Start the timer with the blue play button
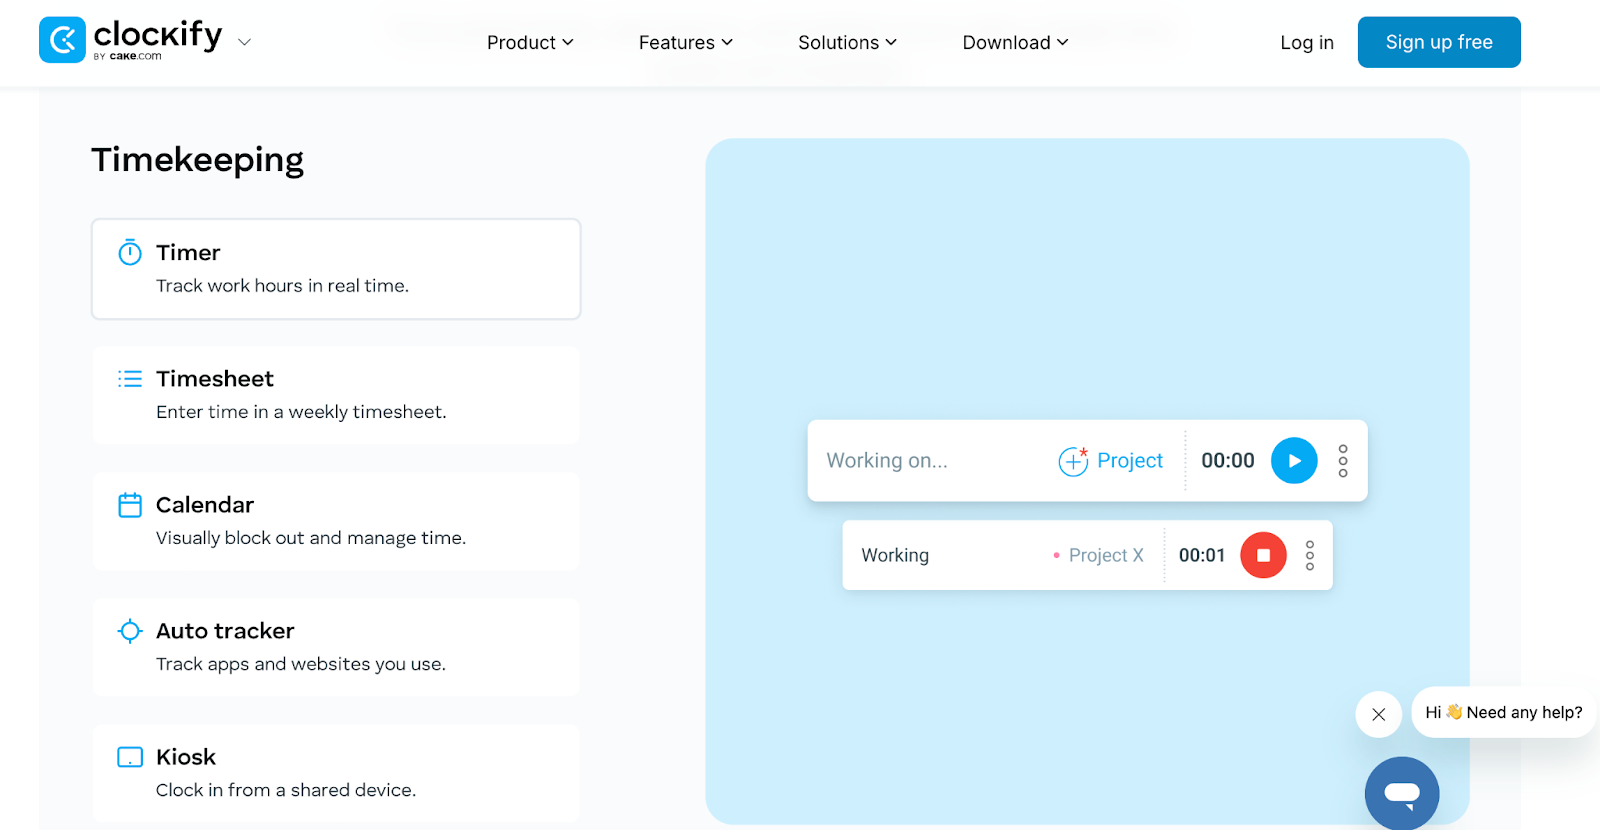 coord(1293,461)
